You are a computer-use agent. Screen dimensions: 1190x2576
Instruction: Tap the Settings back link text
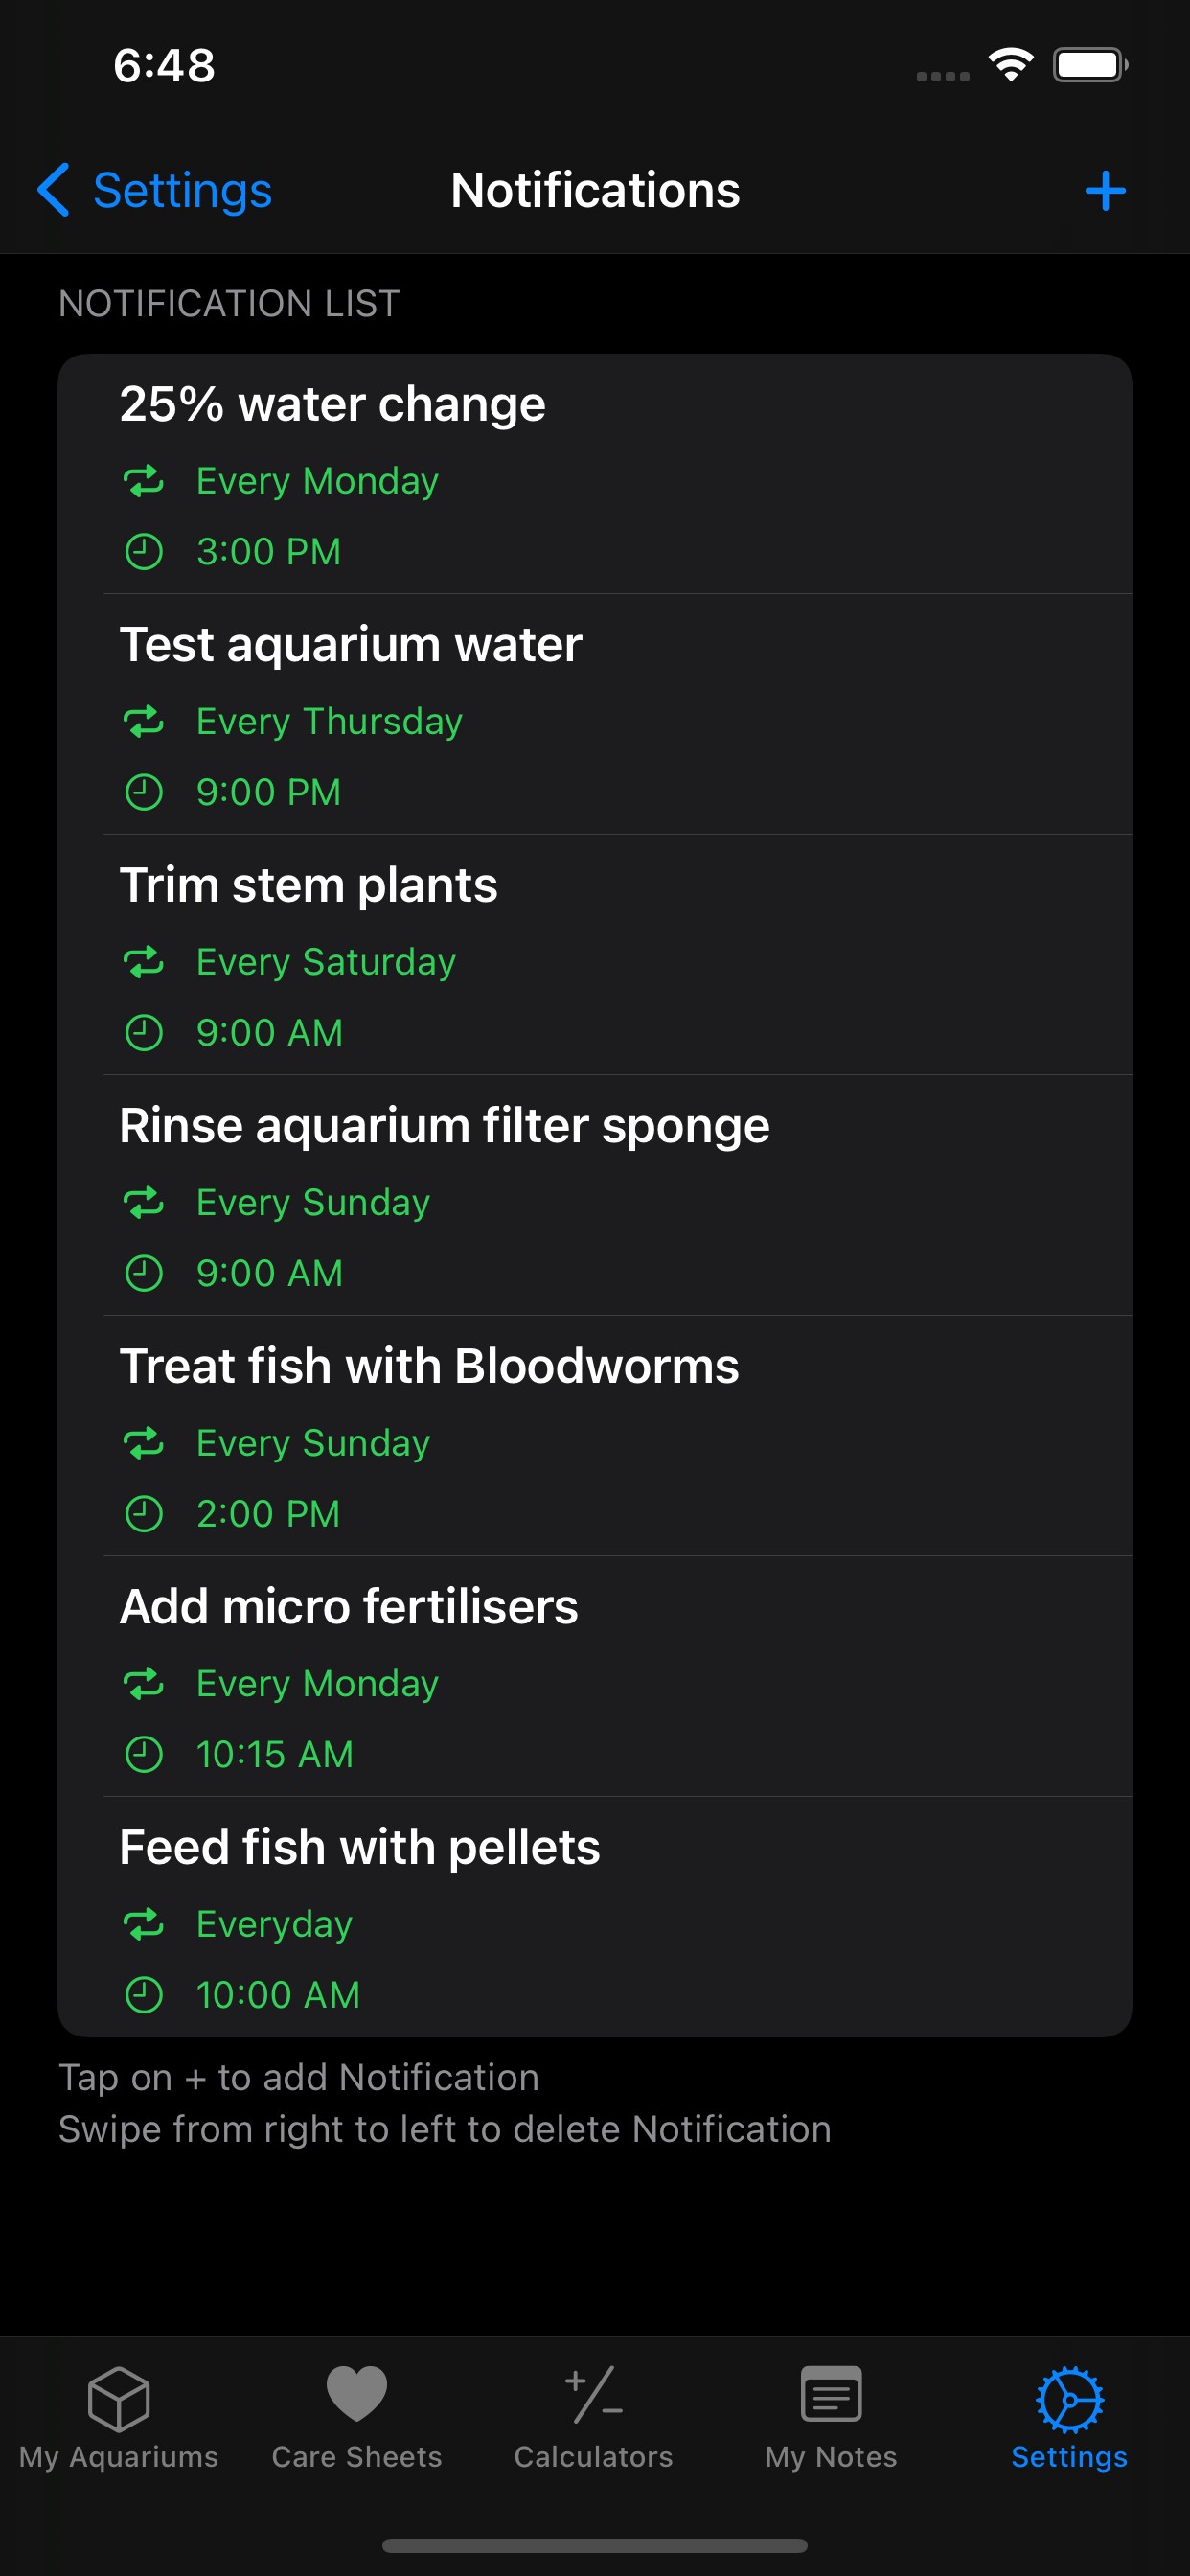pyautogui.click(x=182, y=190)
